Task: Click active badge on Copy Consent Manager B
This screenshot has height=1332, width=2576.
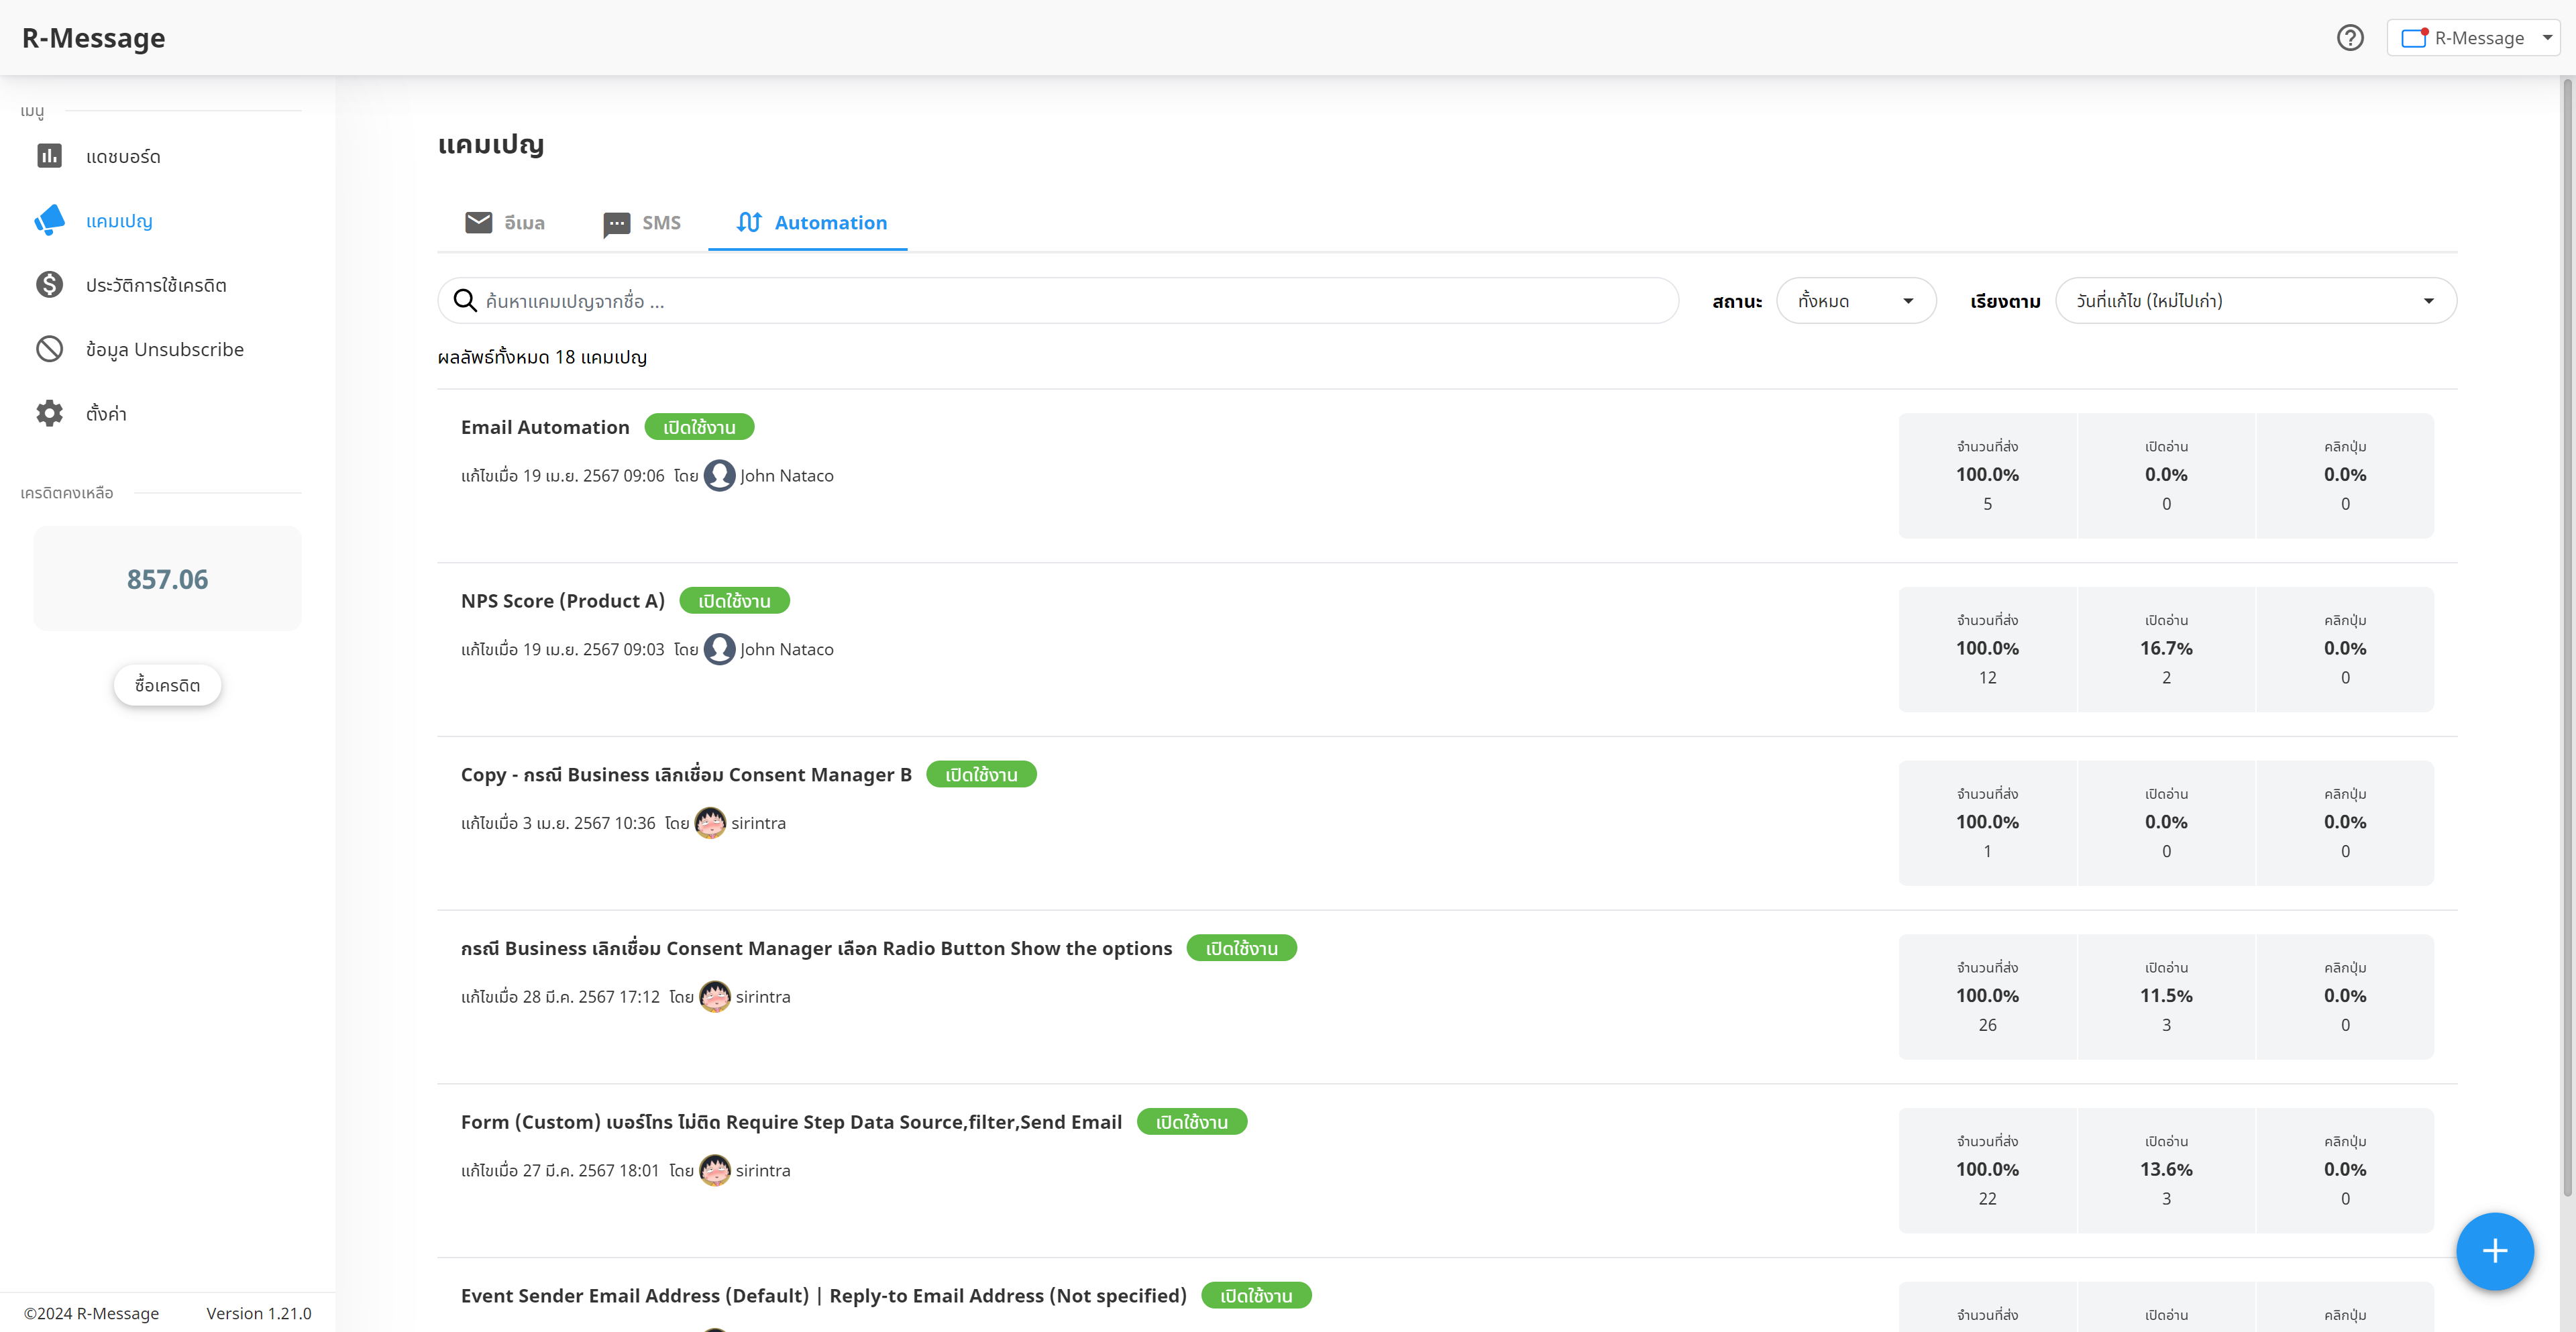Action: [981, 775]
